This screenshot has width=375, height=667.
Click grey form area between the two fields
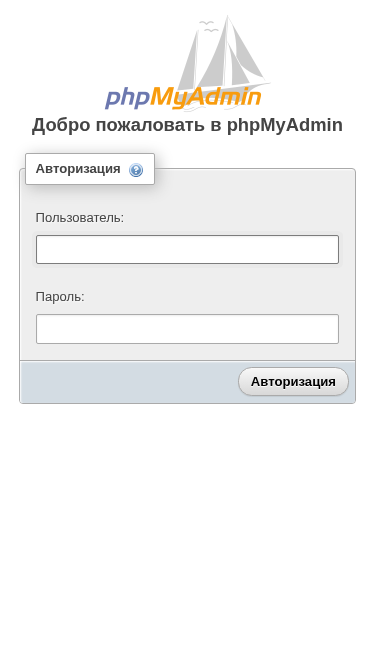(188, 277)
